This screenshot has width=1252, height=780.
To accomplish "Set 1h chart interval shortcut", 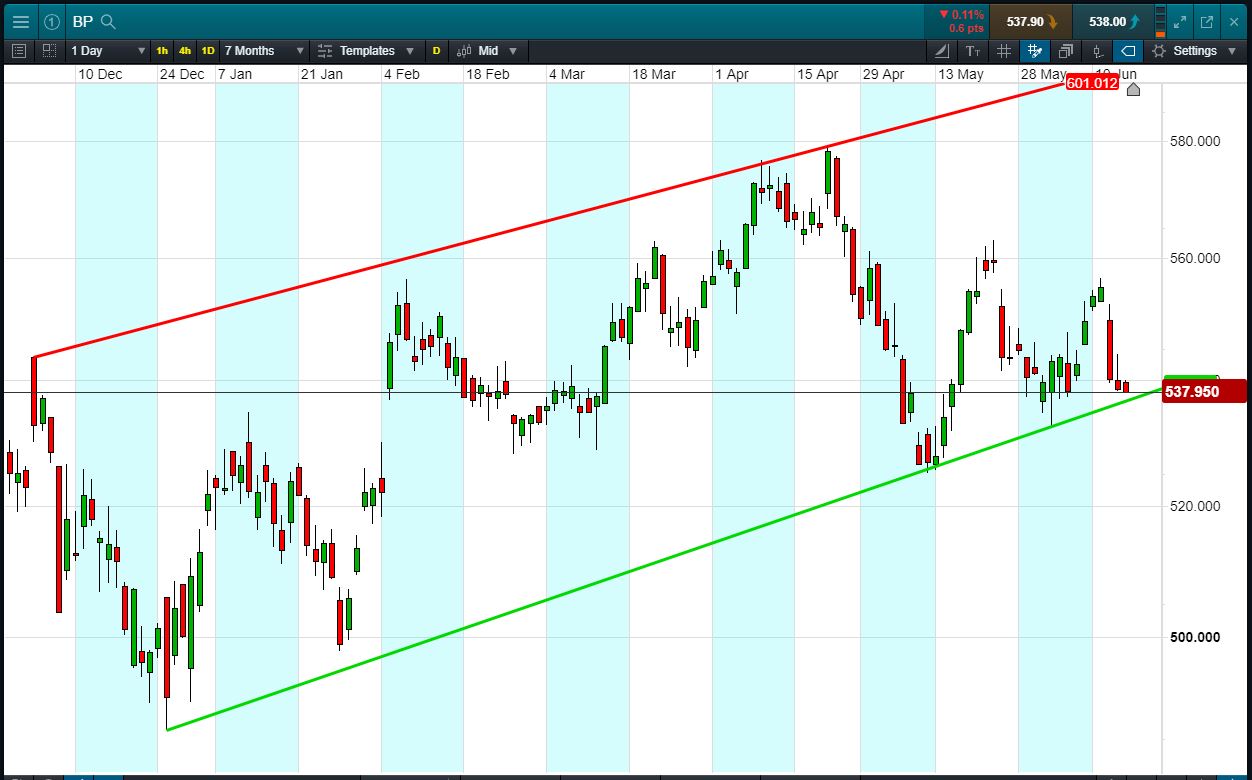I will [162, 50].
